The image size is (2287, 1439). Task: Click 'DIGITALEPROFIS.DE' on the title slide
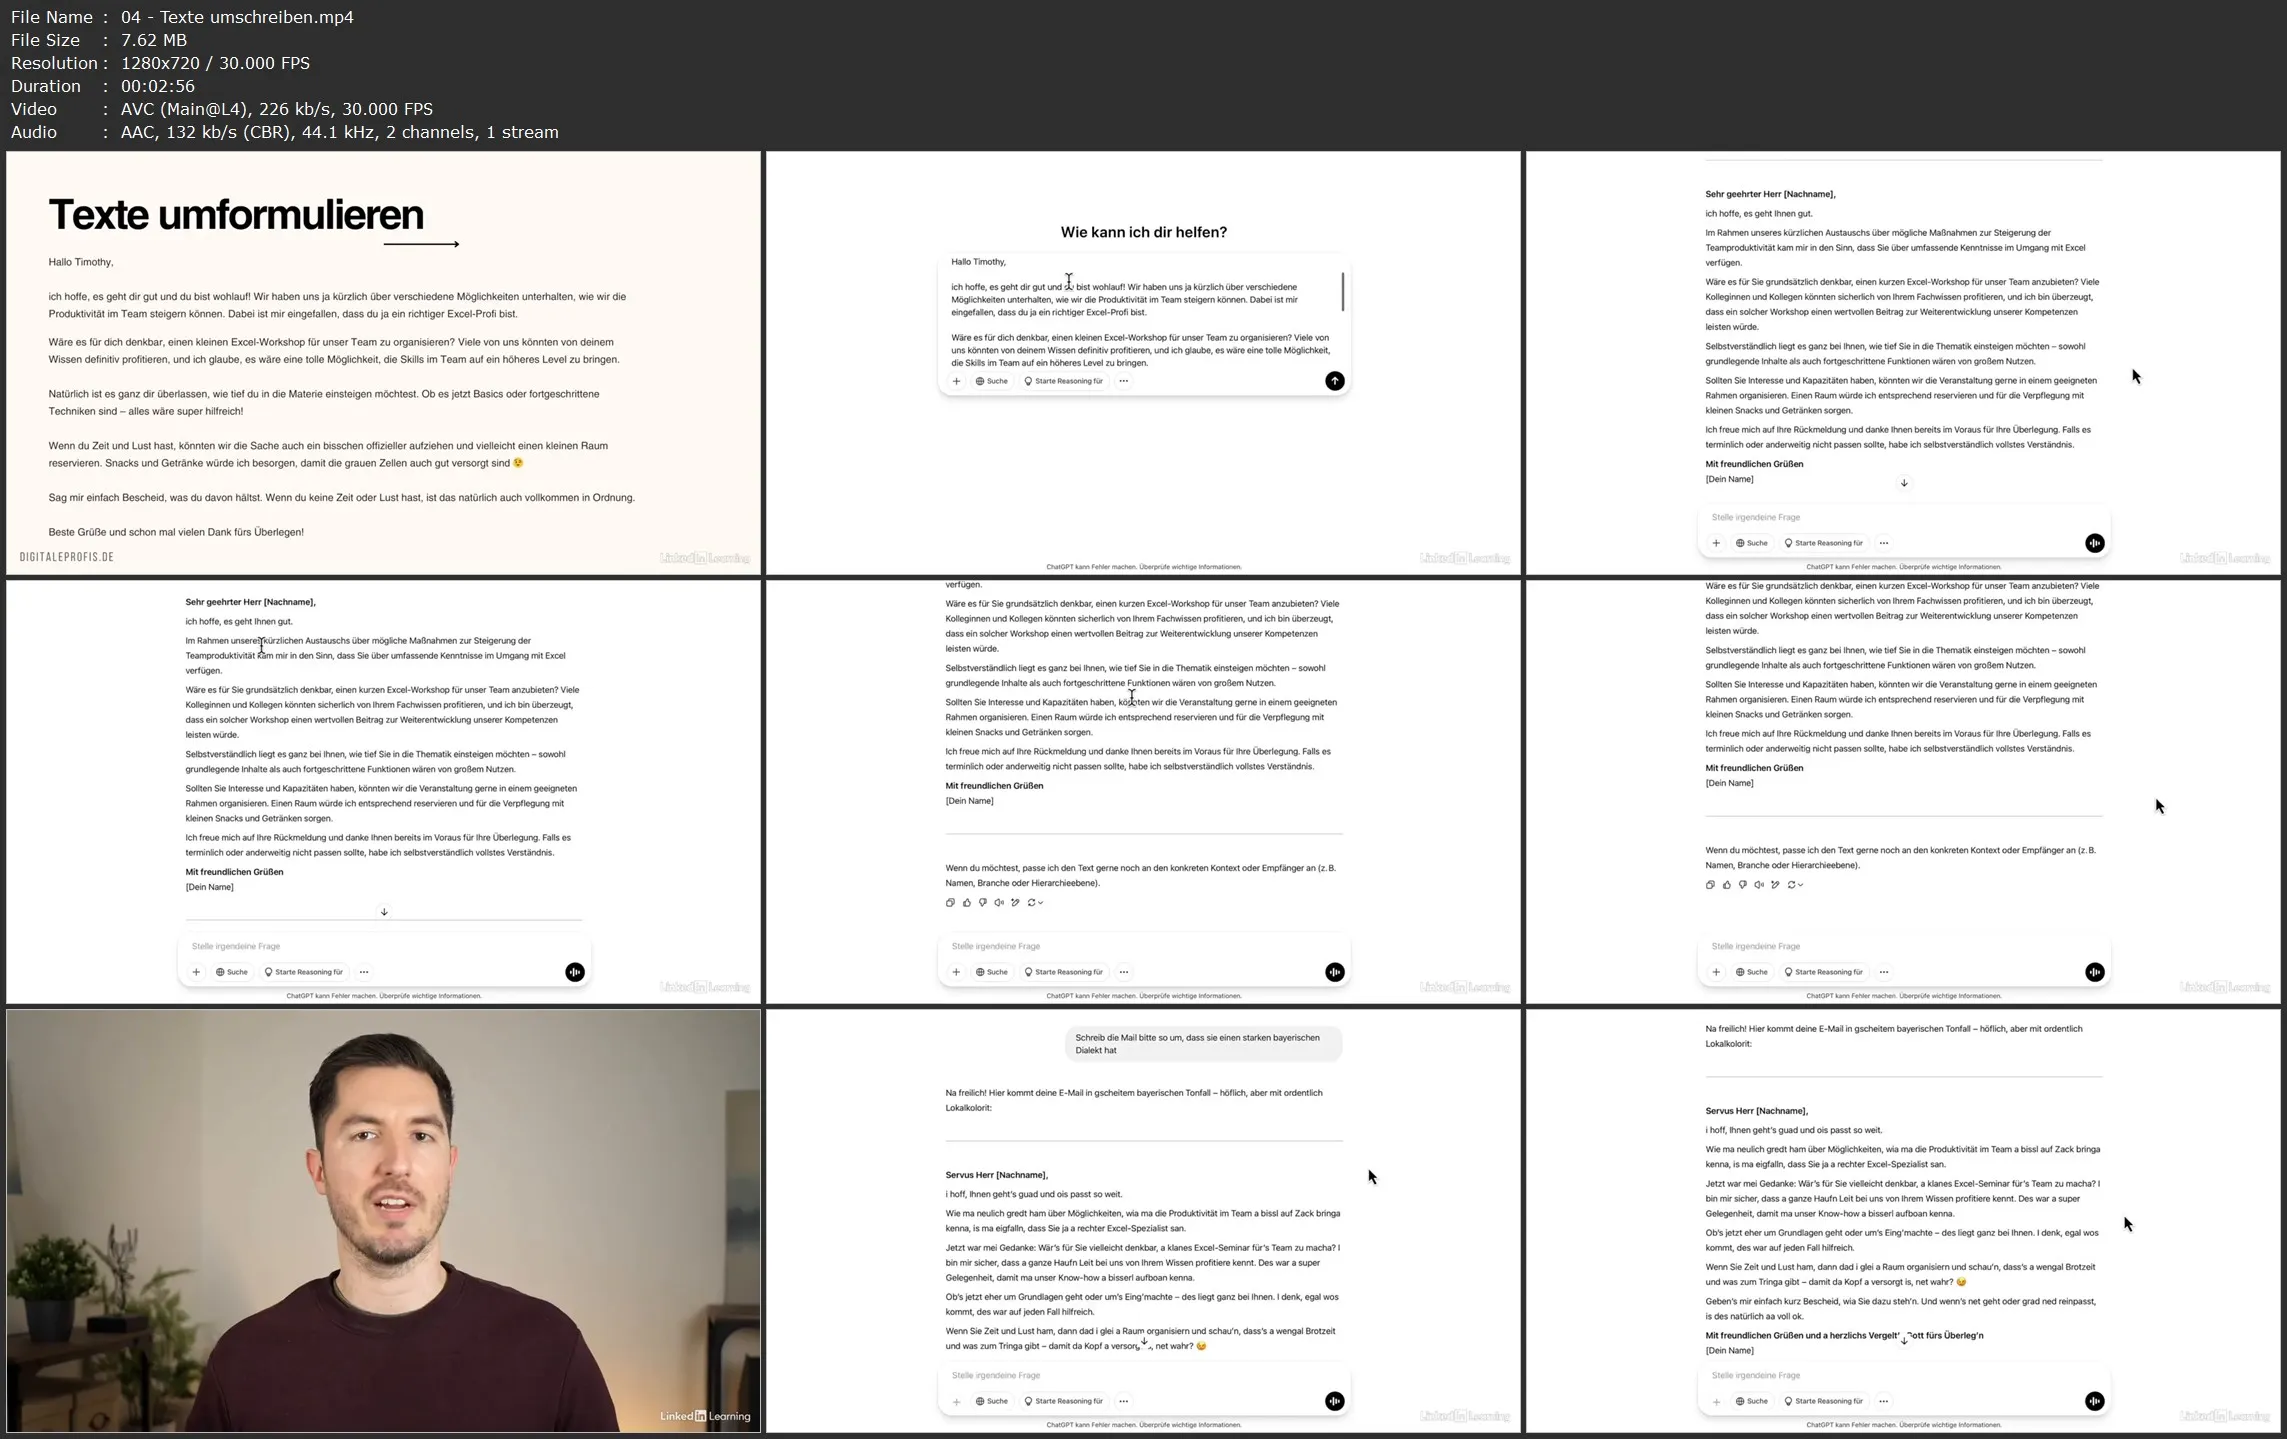(x=67, y=557)
